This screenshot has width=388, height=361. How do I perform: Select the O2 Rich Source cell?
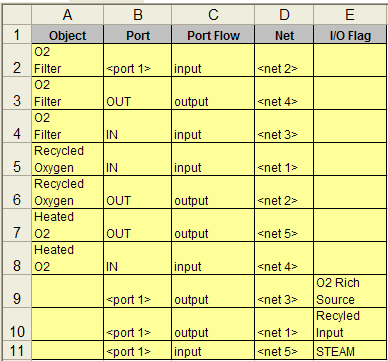pos(351,291)
